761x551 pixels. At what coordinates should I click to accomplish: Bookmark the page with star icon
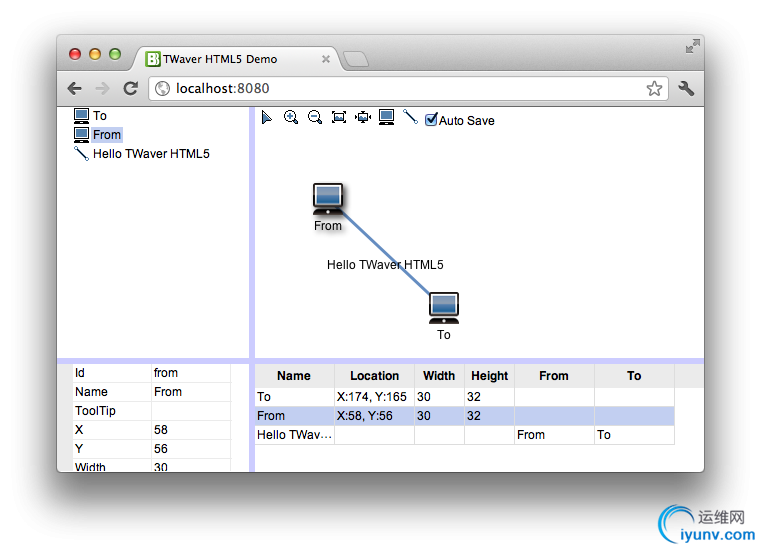(654, 88)
